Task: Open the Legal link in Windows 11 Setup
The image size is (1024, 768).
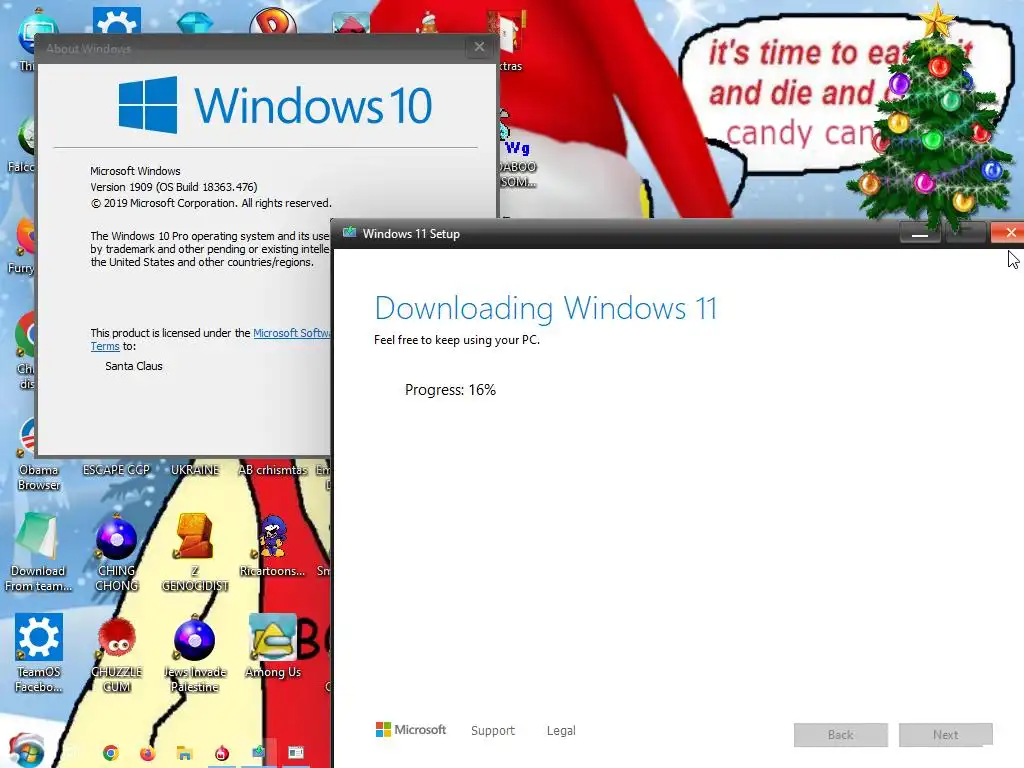Action: point(561,730)
